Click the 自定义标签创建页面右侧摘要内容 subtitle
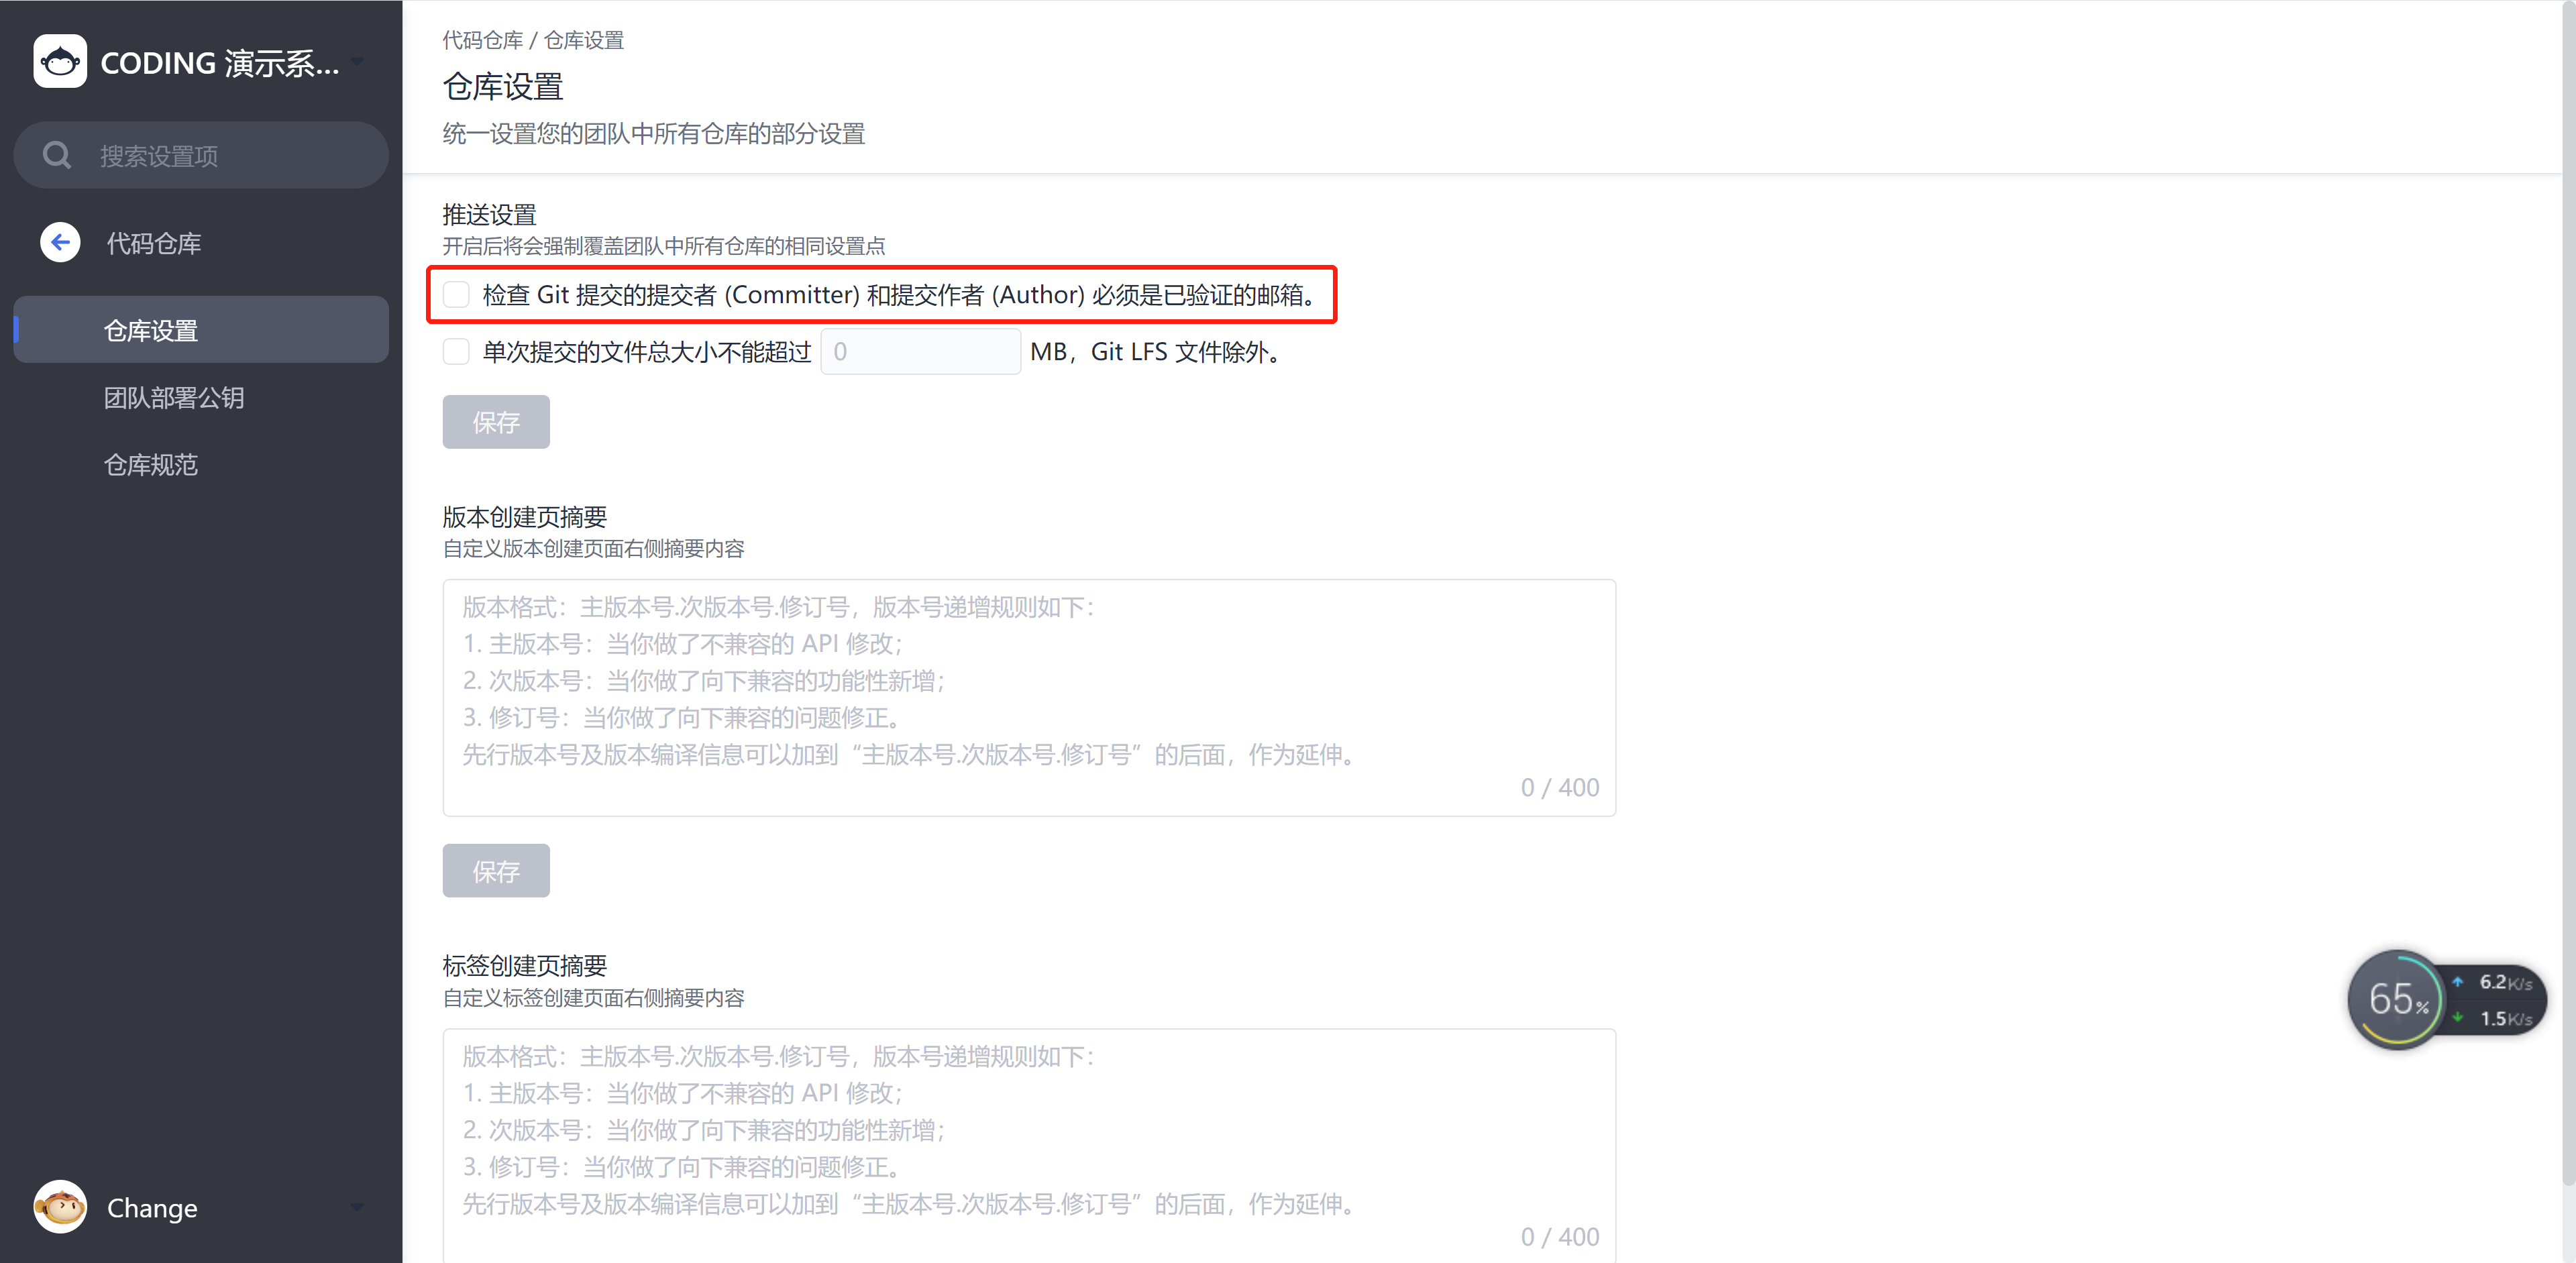Viewport: 2576px width, 1263px height. coord(594,998)
